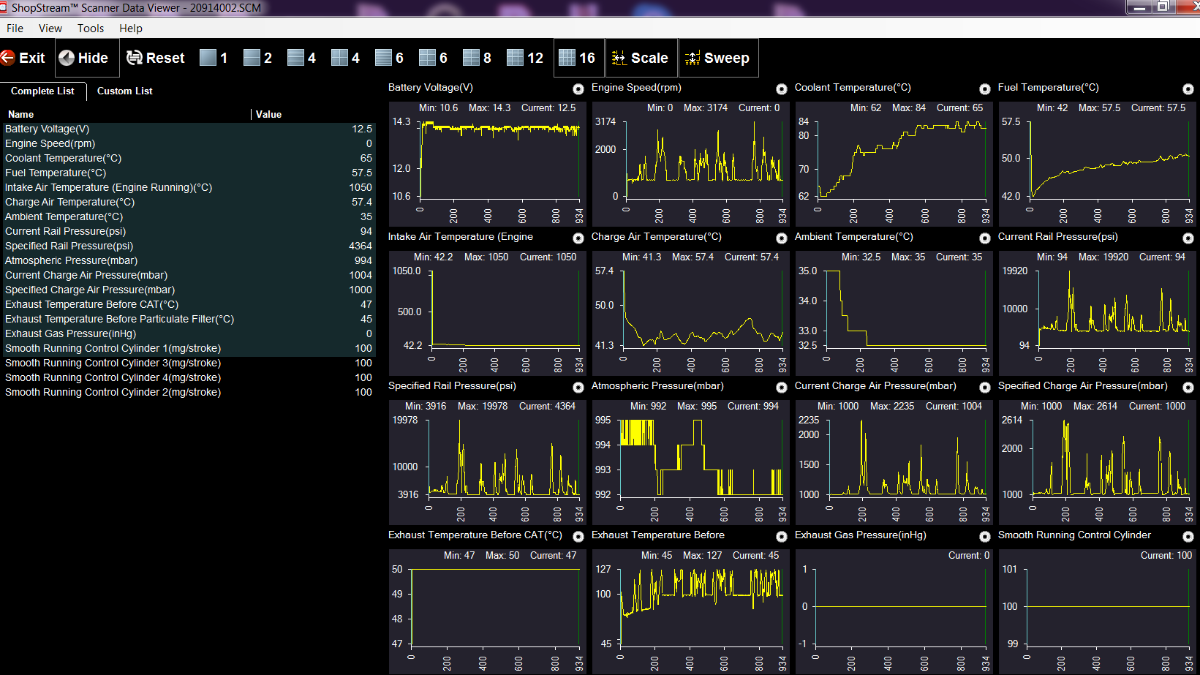The width and height of the screenshot is (1200, 675).
Task: Click the Sweep toolbar button
Action: click(717, 58)
